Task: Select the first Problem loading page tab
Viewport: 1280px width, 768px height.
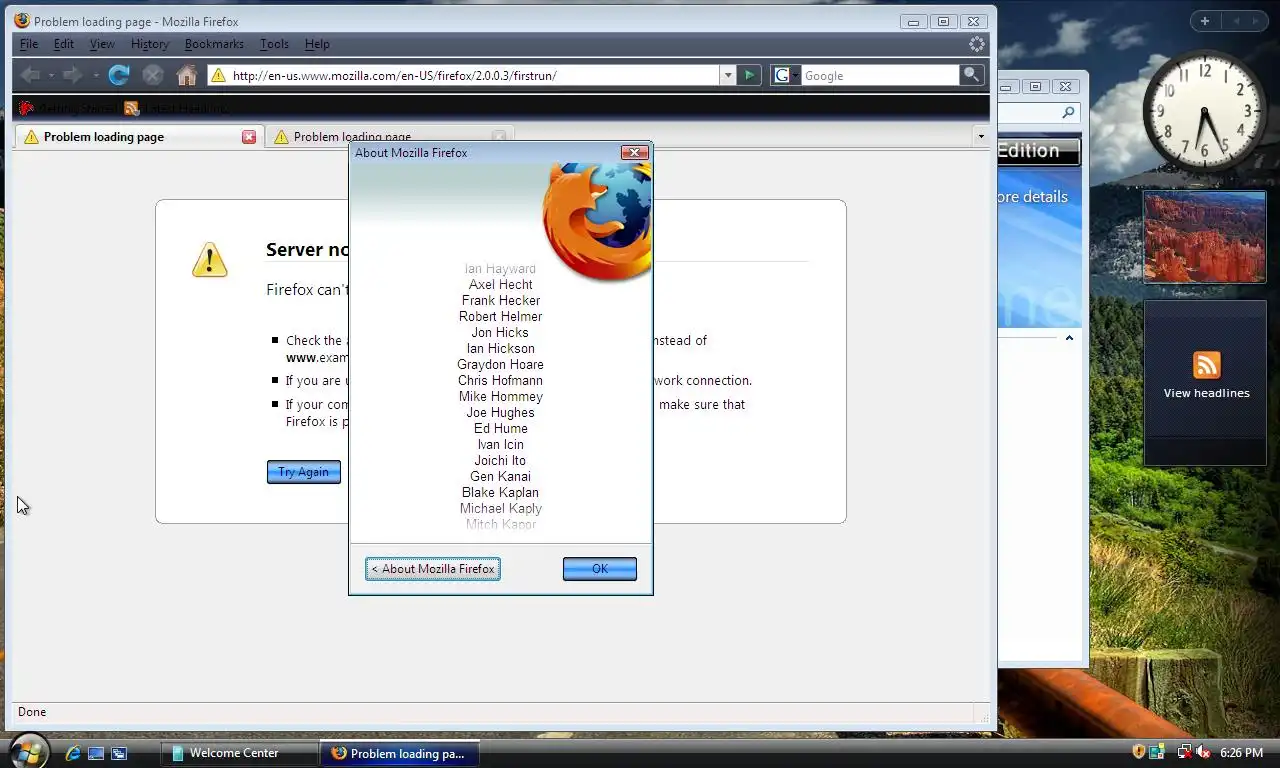Action: [139, 137]
